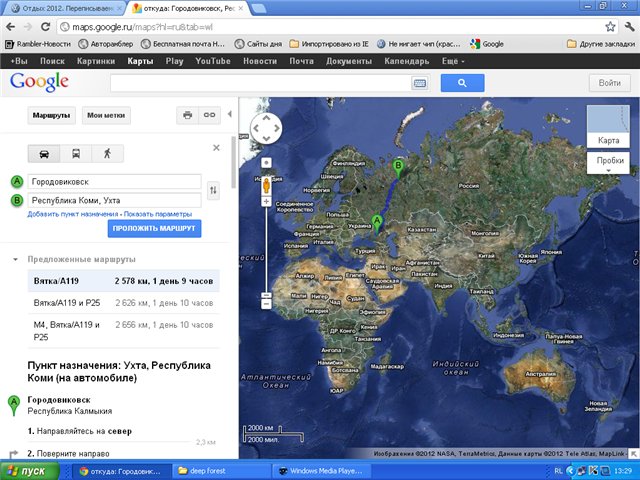Bookmark this page with the star icon
The width and height of the screenshot is (640, 480).
click(x=610, y=27)
